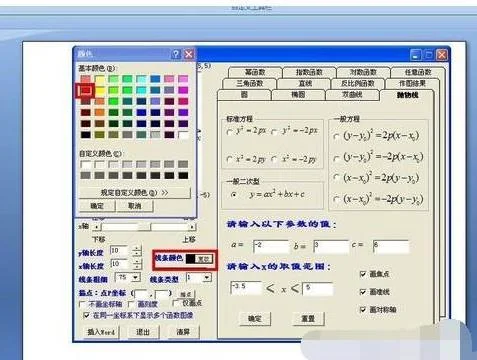This screenshot has width=477, height=360.
Task: Select the (y-y₀)²=-2p(x-x₀) radio
Action: (x=337, y=157)
